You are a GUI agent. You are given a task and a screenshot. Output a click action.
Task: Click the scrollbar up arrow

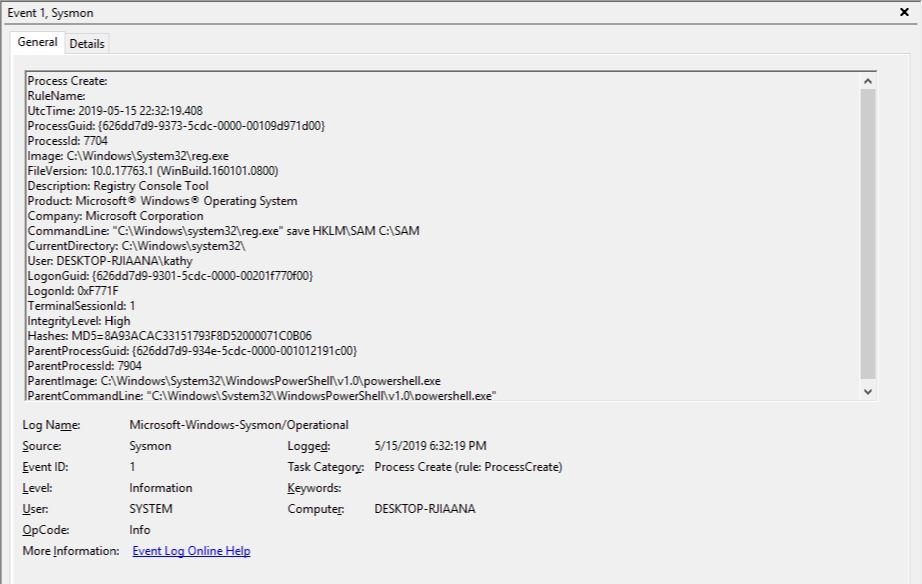click(x=869, y=80)
